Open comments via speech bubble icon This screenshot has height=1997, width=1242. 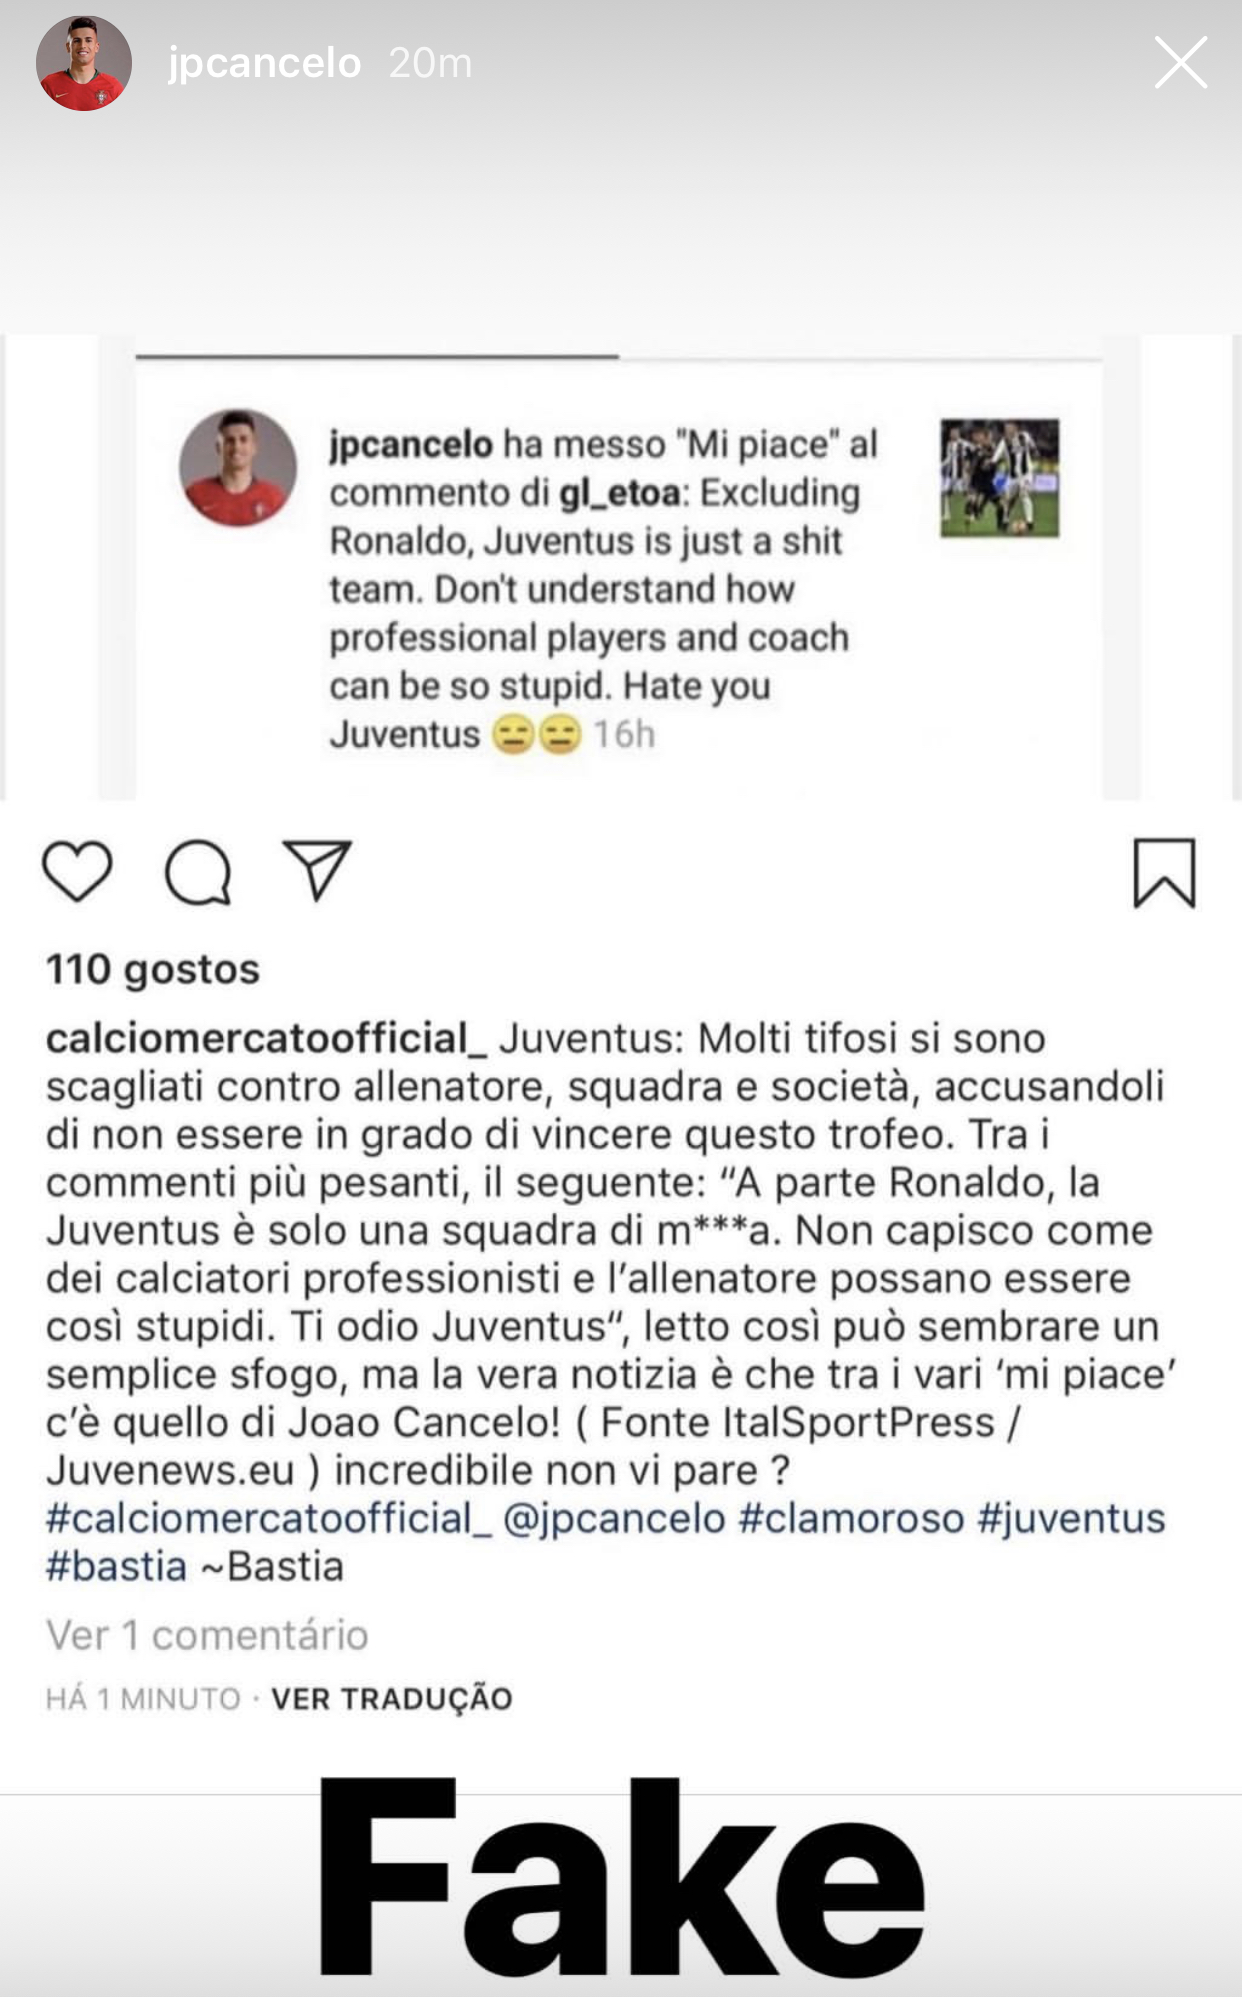click(x=198, y=872)
